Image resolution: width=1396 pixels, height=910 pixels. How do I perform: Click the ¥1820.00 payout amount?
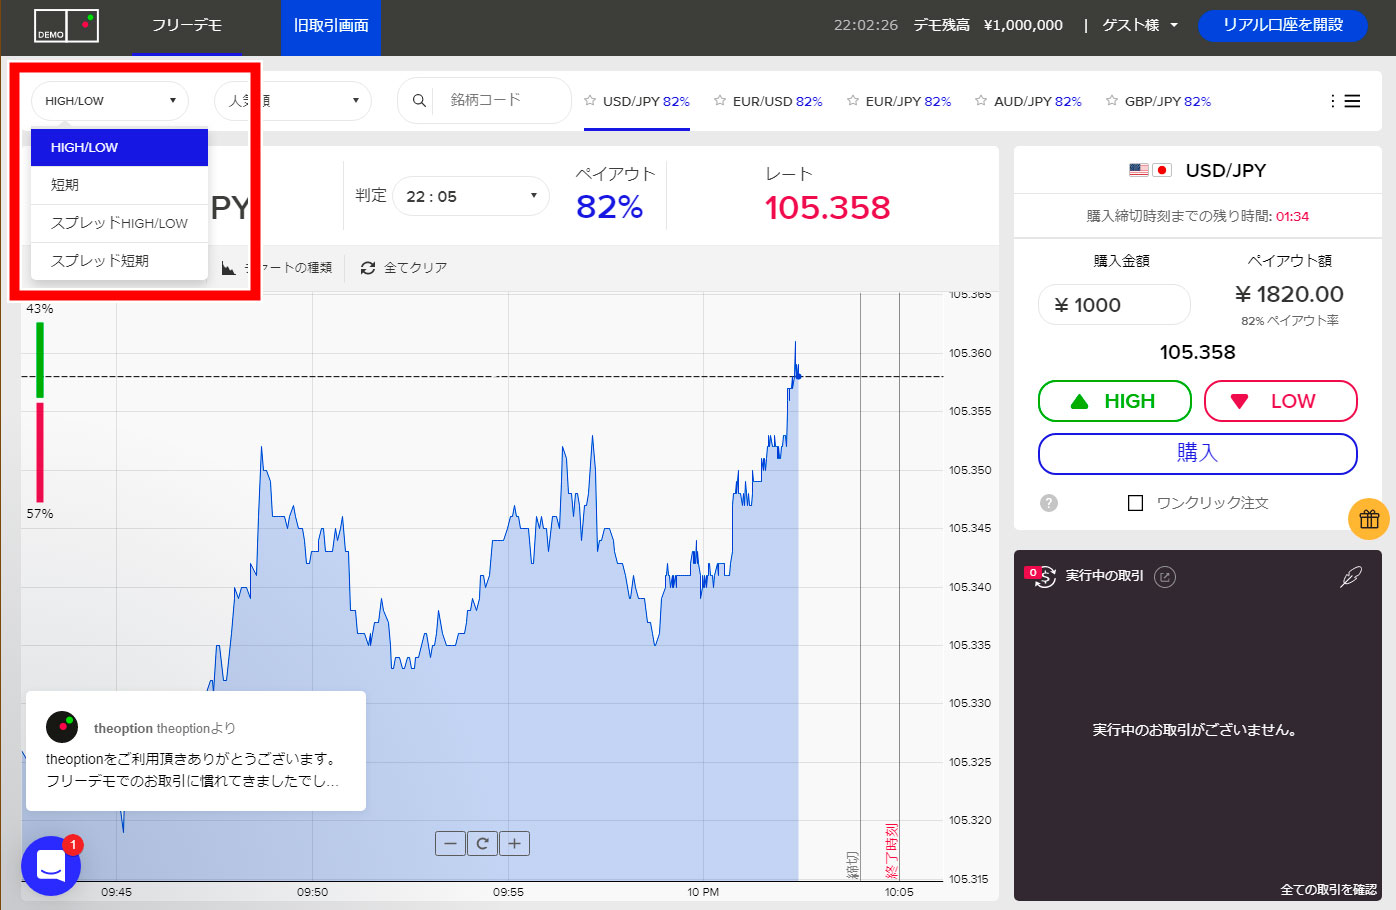pos(1289,294)
